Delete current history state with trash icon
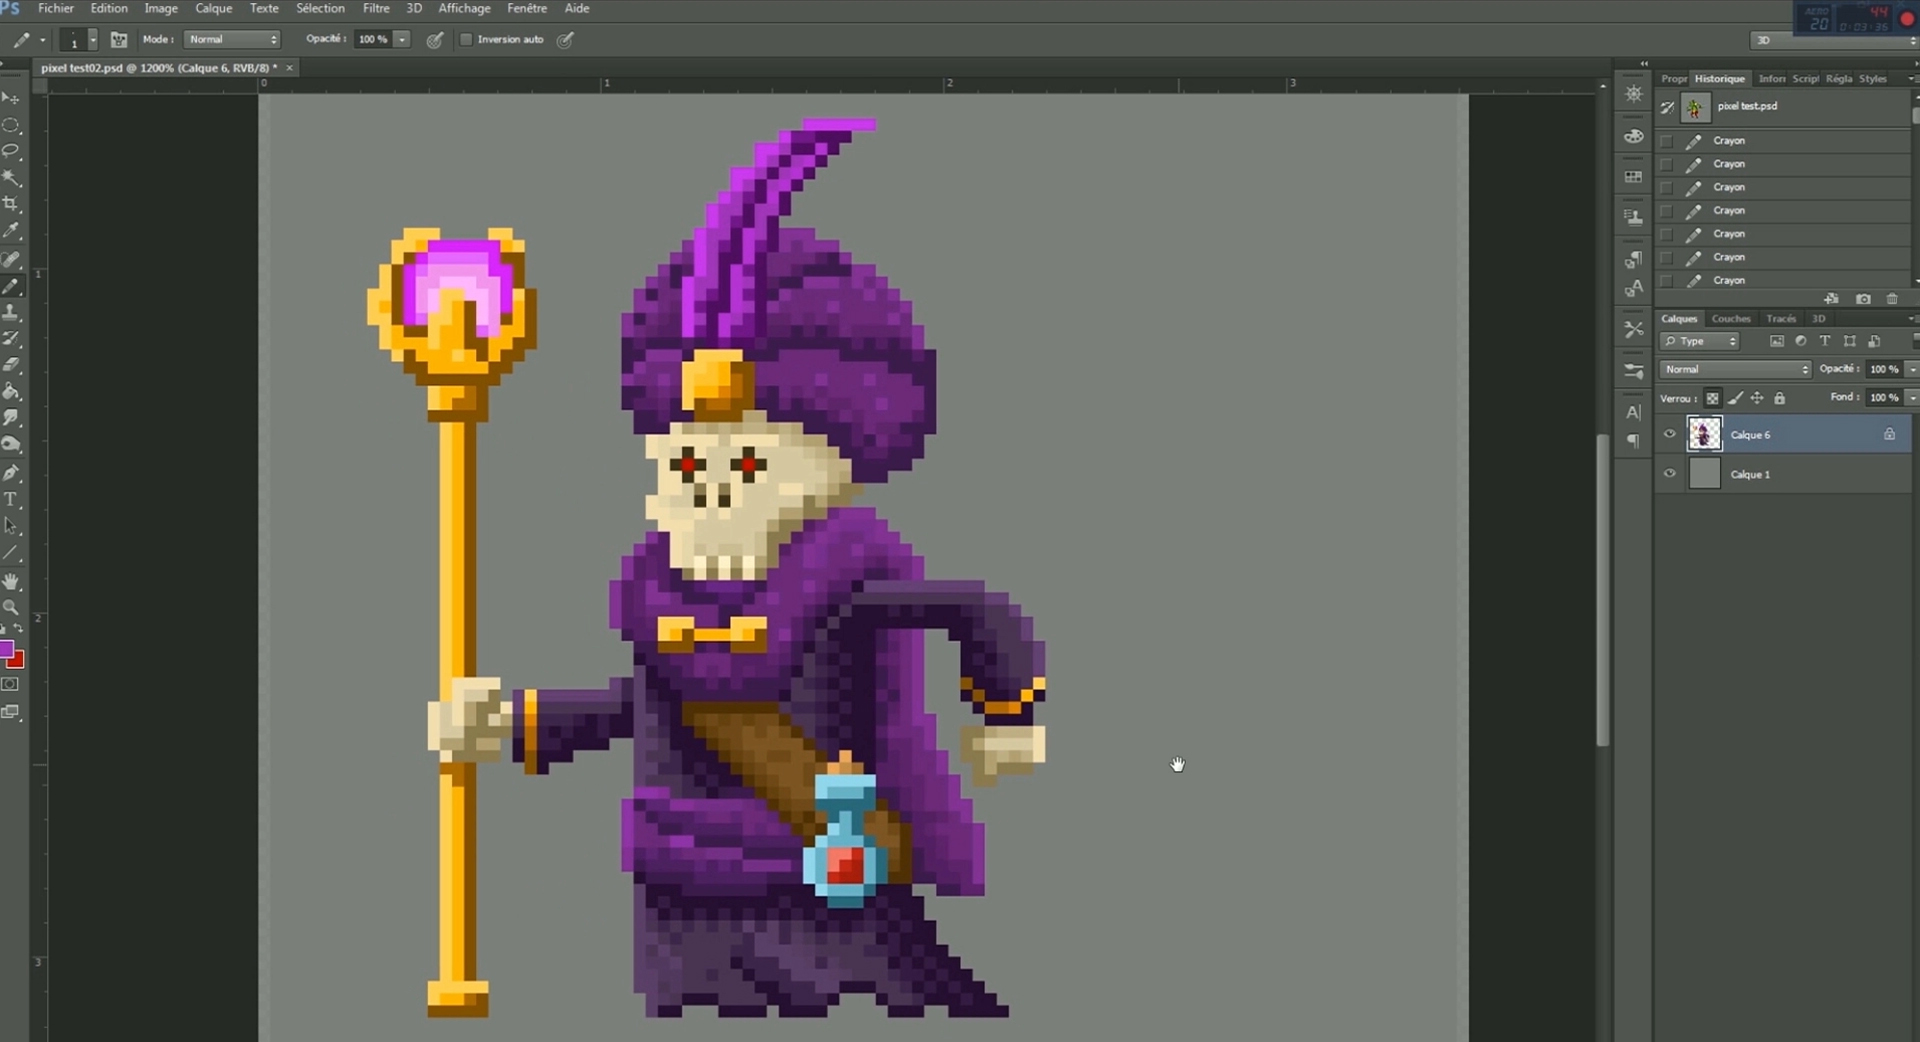The image size is (1920, 1042). click(x=1892, y=299)
